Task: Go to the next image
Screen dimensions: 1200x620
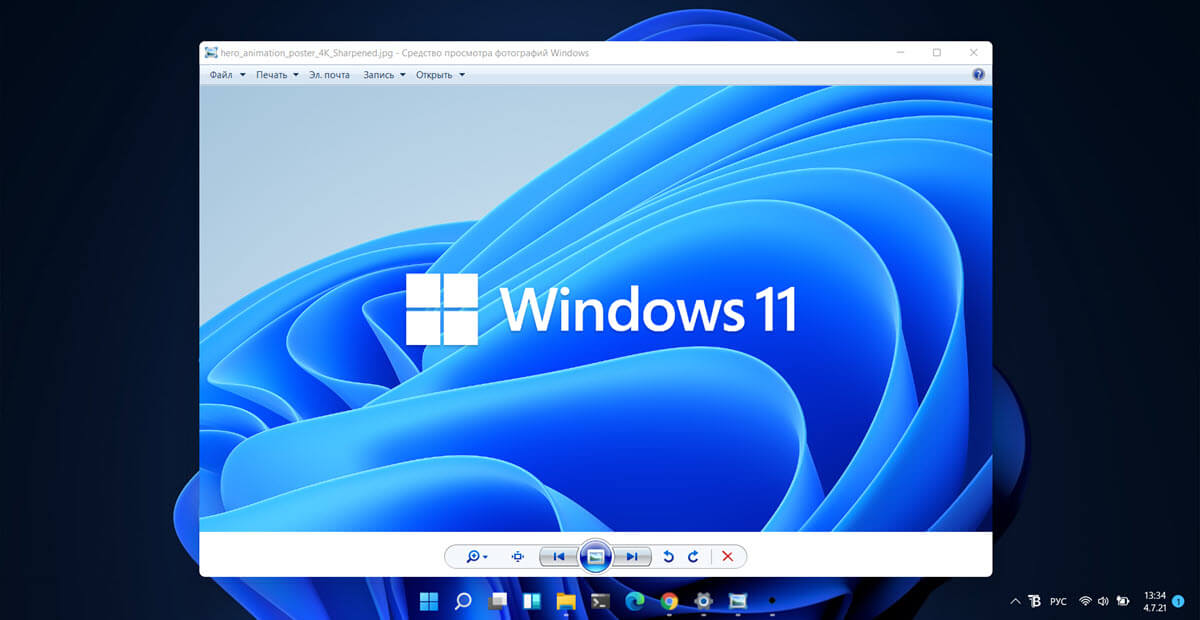Action: pos(632,557)
